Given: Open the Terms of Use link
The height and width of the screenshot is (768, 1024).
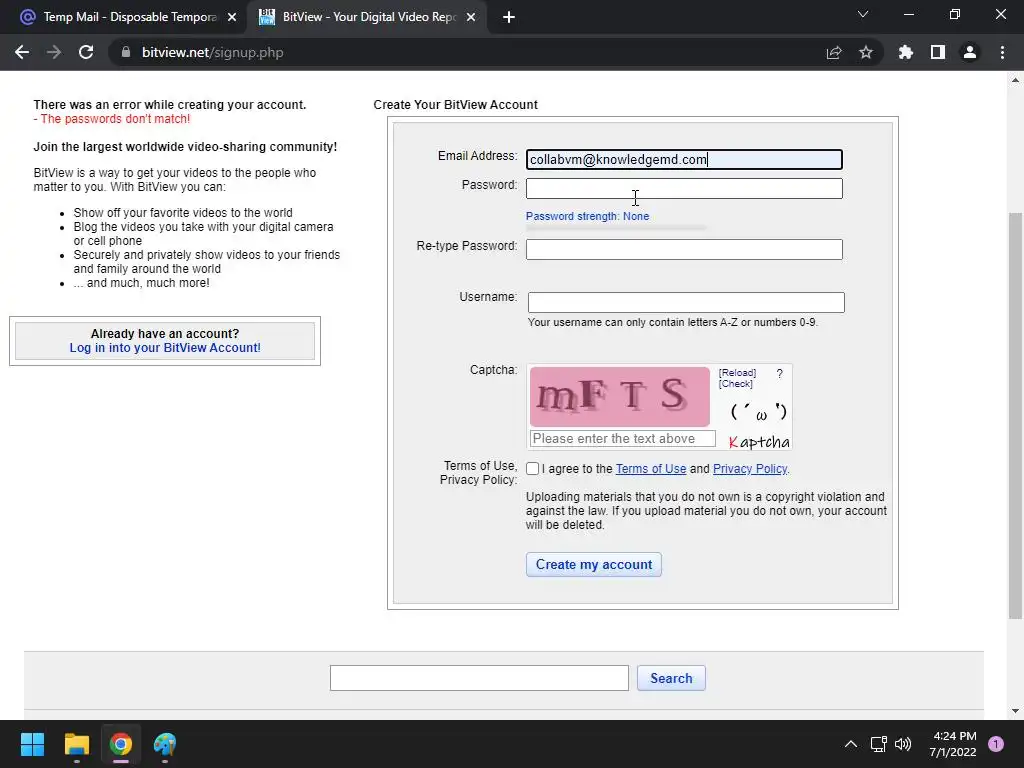Looking at the screenshot, I should point(651,469).
